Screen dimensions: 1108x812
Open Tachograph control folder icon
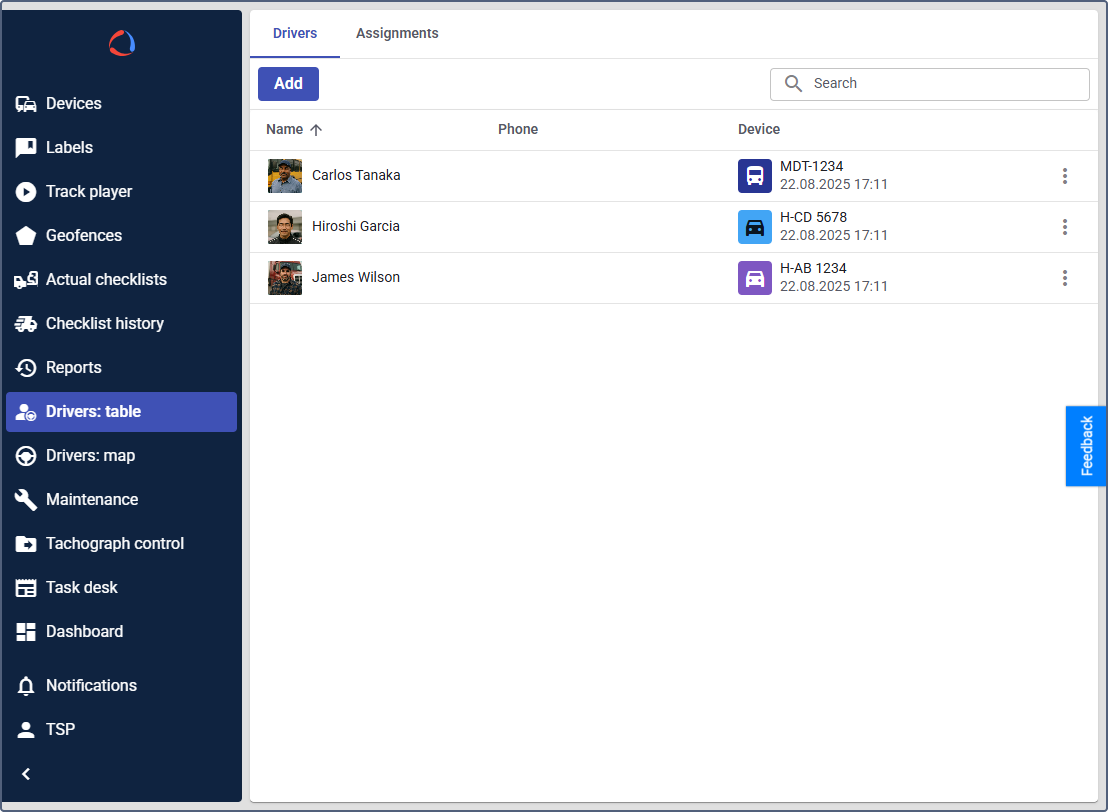coord(26,543)
